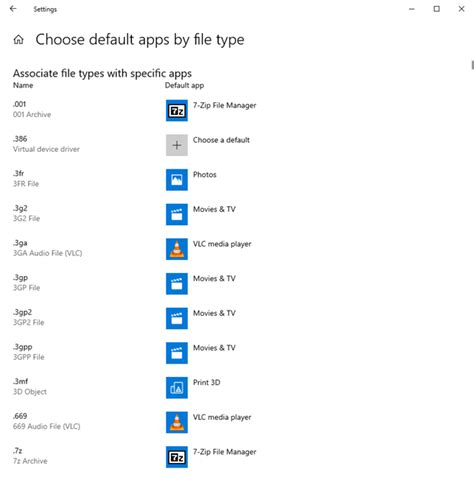Click the Print 3D icon for .3mf
Viewport: 474px width, 477px height.
[x=177, y=388]
